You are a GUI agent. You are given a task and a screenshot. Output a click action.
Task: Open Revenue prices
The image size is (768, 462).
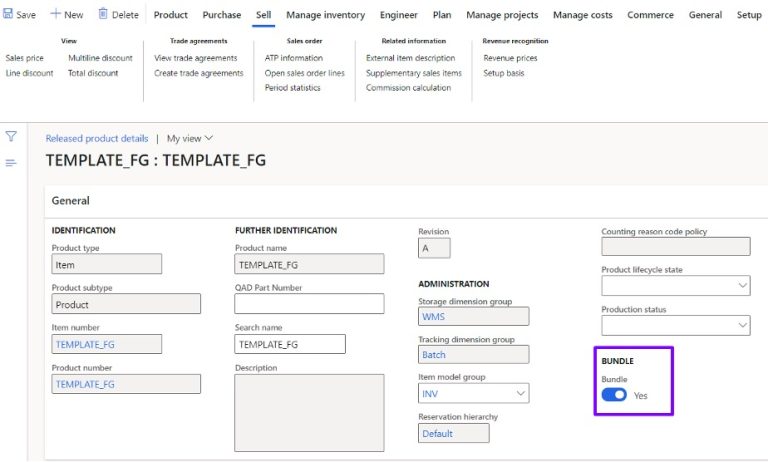pyautogui.click(x=510, y=58)
